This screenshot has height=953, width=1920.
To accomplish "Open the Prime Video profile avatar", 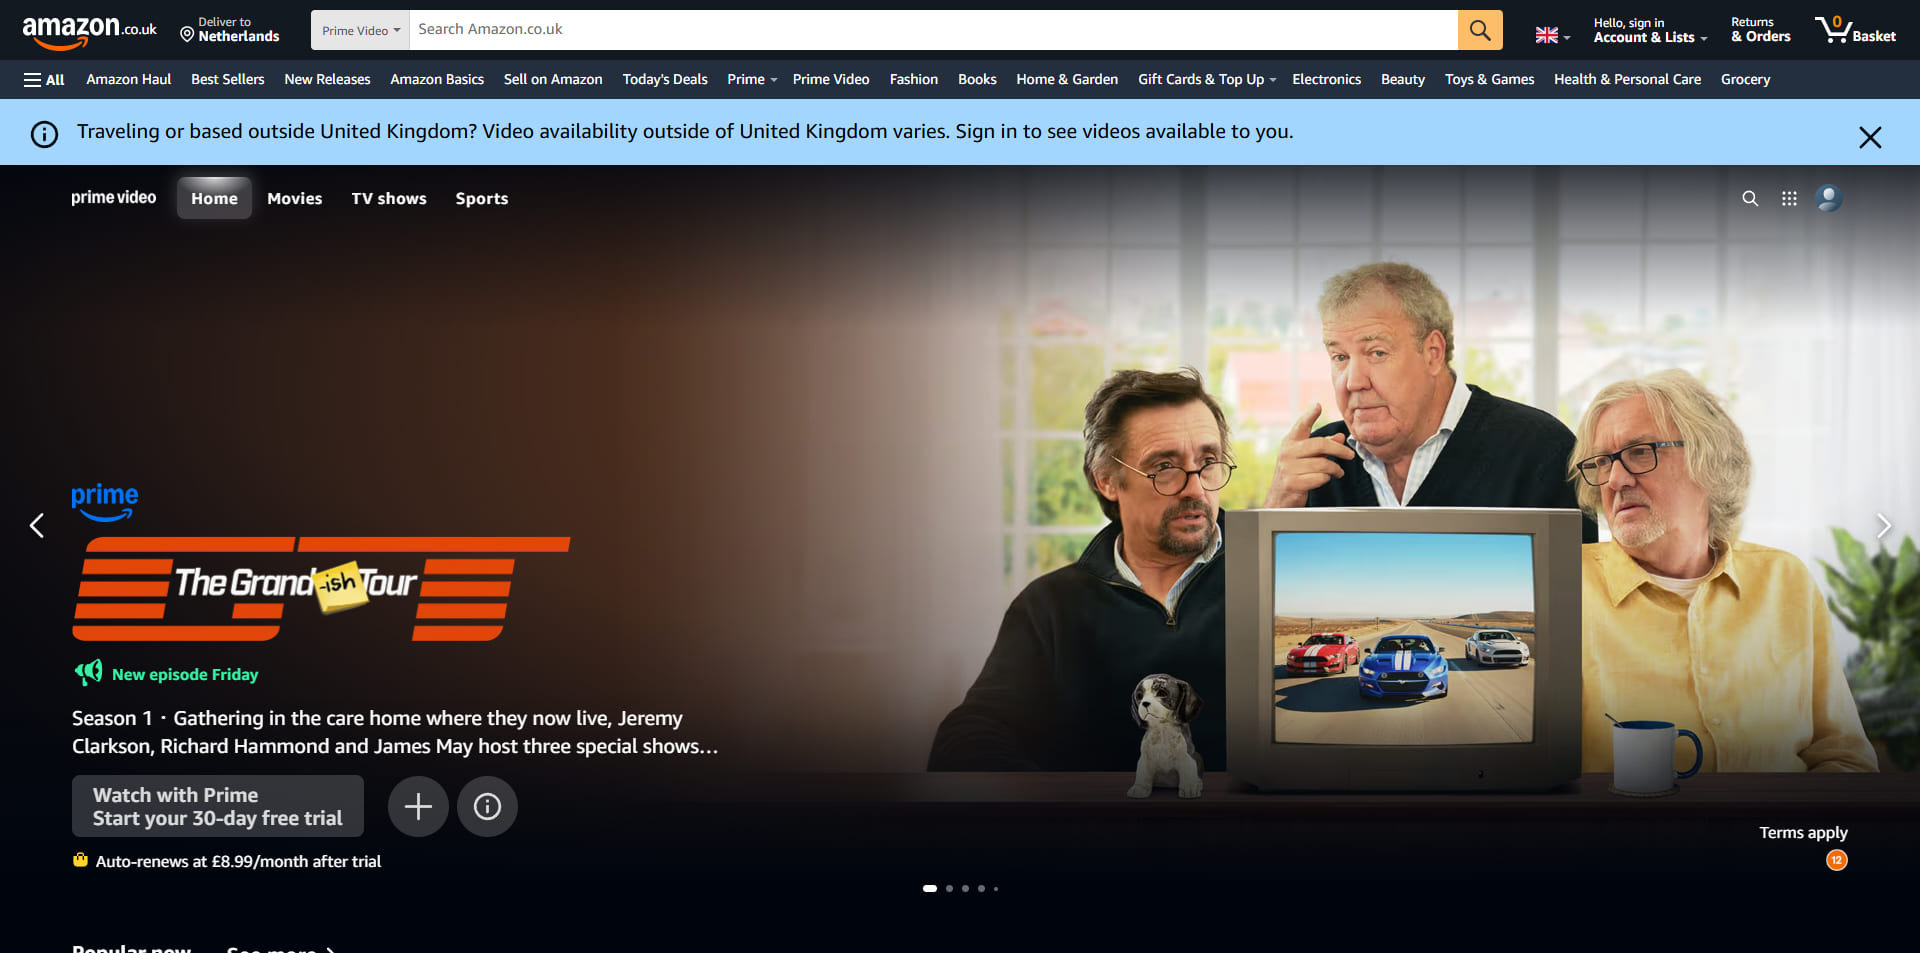I will click(x=1829, y=198).
